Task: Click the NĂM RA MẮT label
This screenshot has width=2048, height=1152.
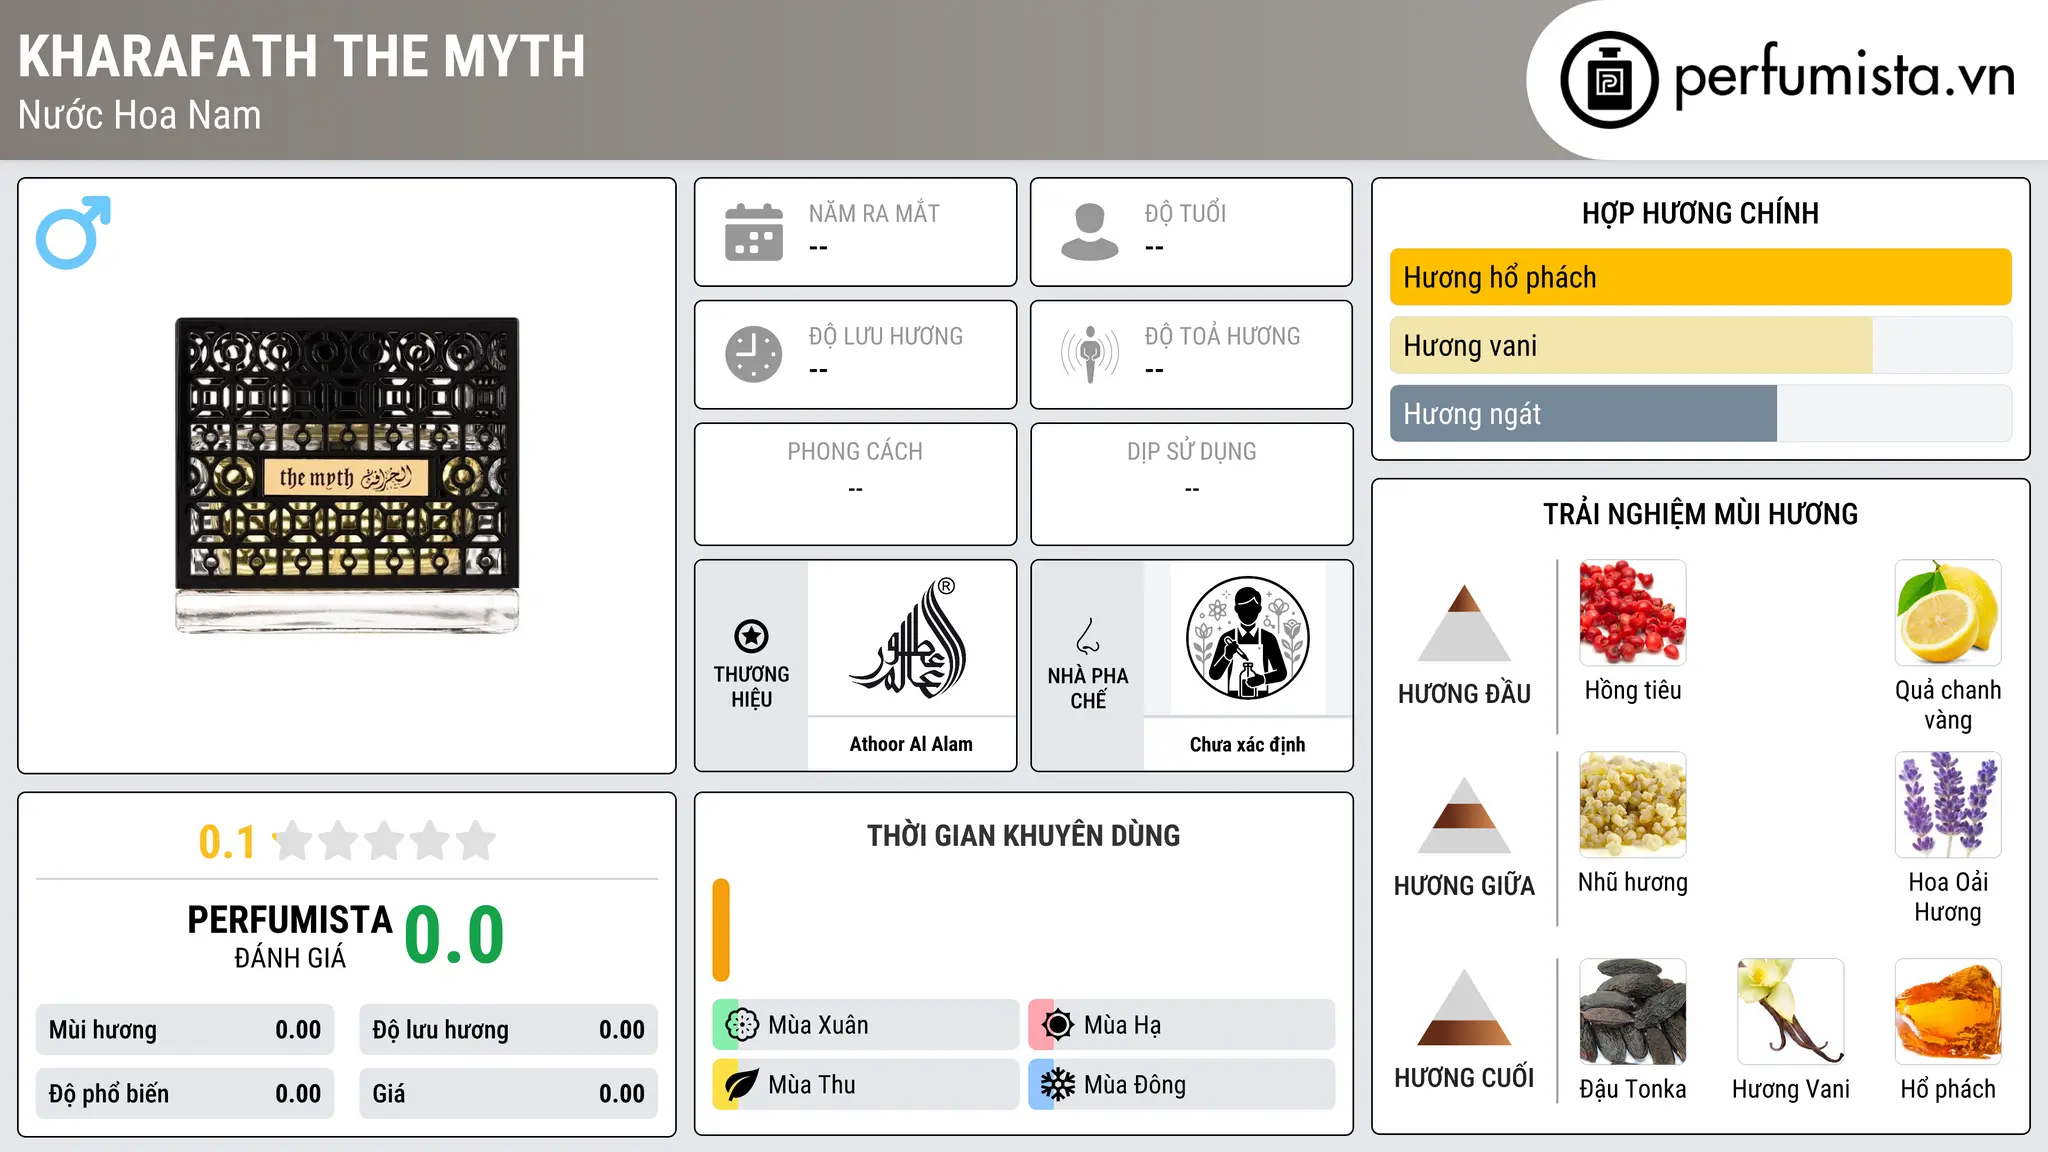Action: [x=874, y=213]
